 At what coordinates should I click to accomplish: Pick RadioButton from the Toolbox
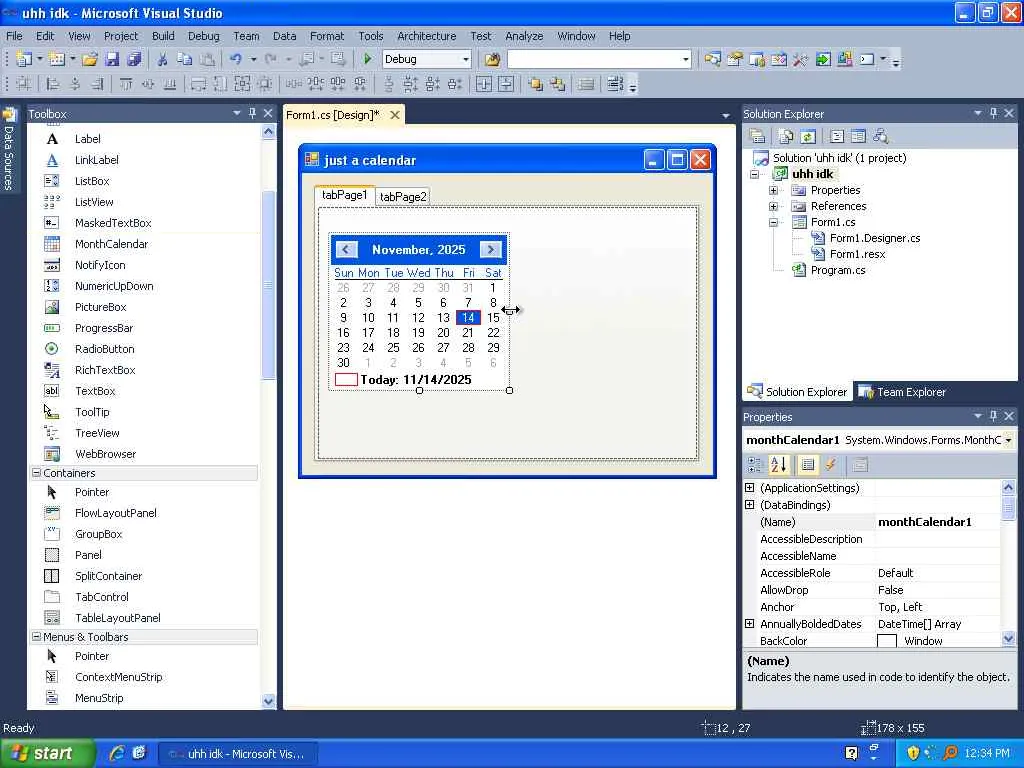pos(104,349)
